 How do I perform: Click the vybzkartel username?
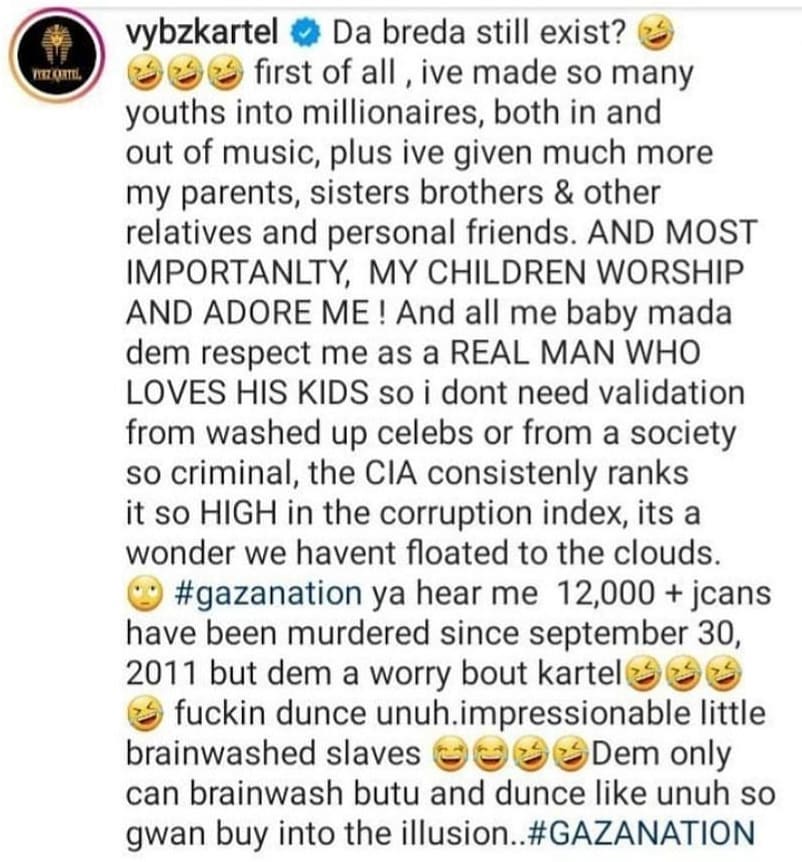pyautogui.click(x=202, y=34)
